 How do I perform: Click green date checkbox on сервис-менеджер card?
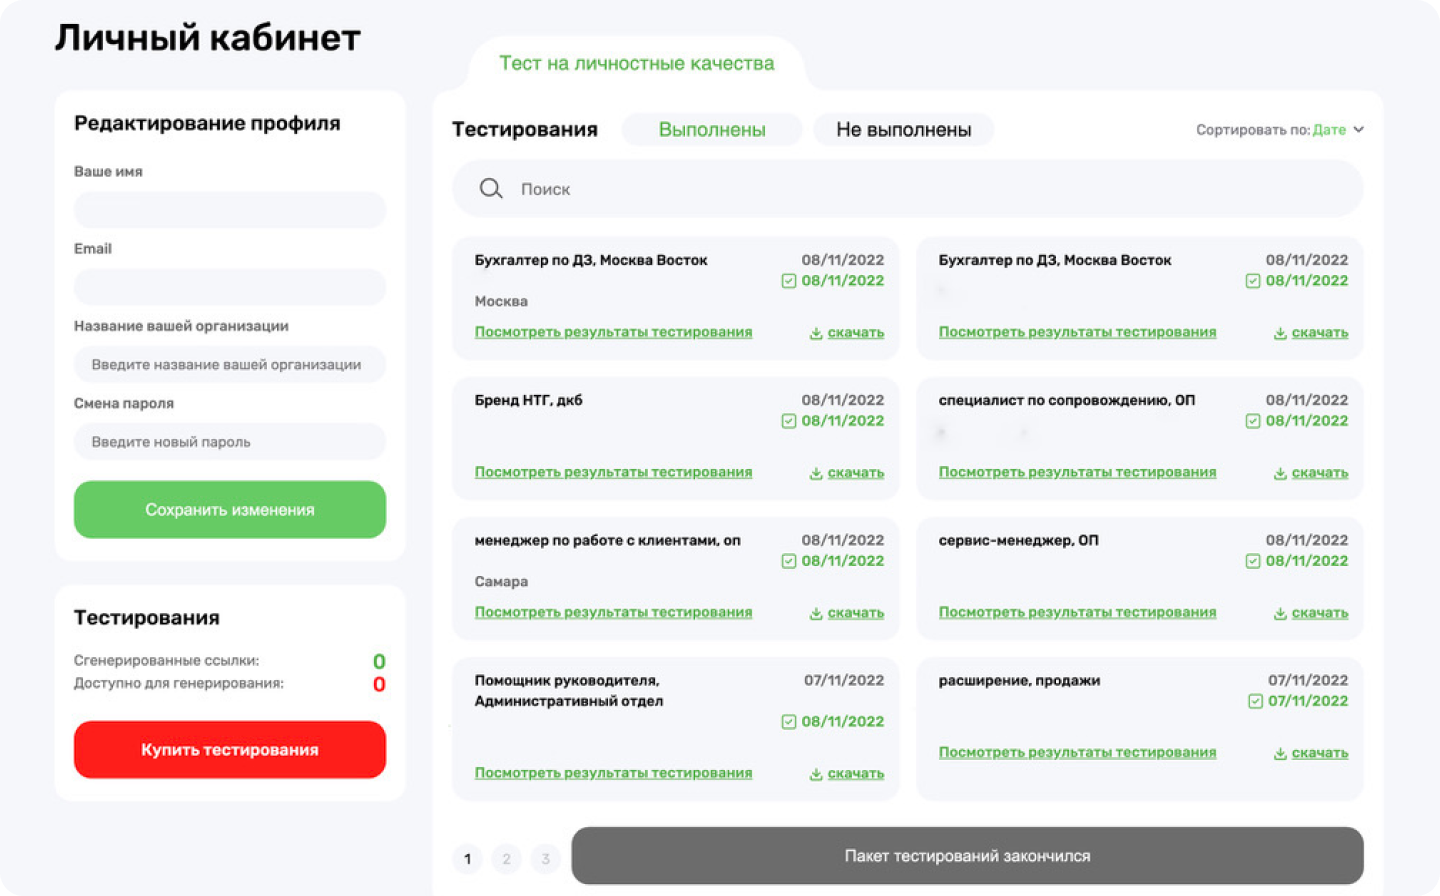pos(1253,561)
